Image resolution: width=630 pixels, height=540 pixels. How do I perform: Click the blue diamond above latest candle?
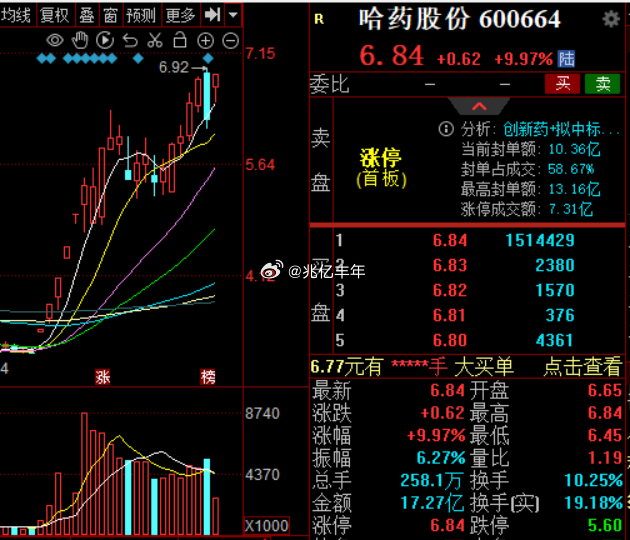click(x=208, y=59)
